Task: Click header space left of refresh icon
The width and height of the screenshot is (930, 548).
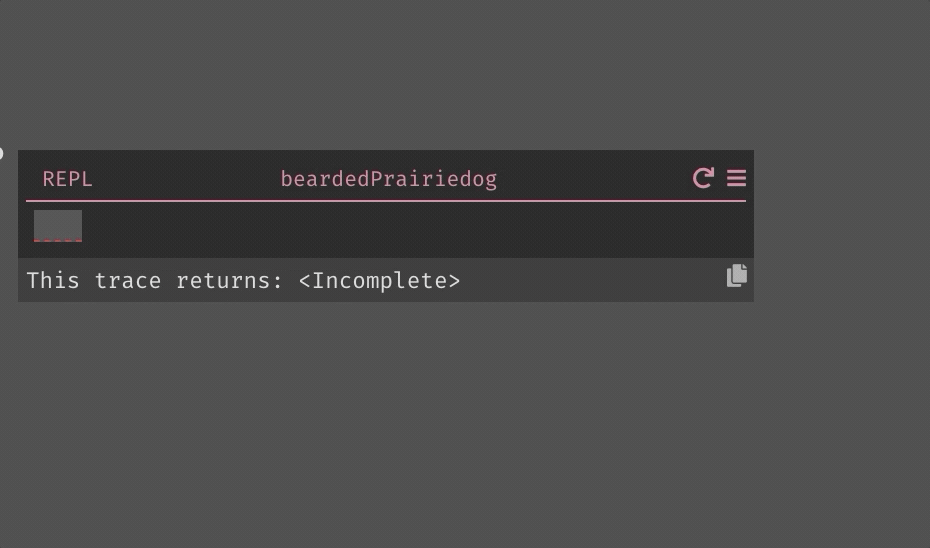Action: (593, 179)
